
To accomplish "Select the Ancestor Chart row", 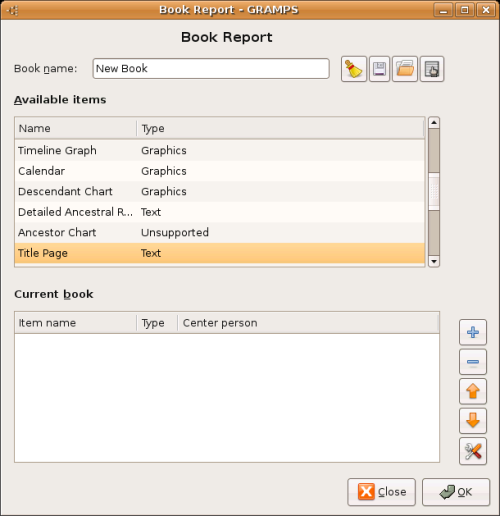I will (220, 232).
